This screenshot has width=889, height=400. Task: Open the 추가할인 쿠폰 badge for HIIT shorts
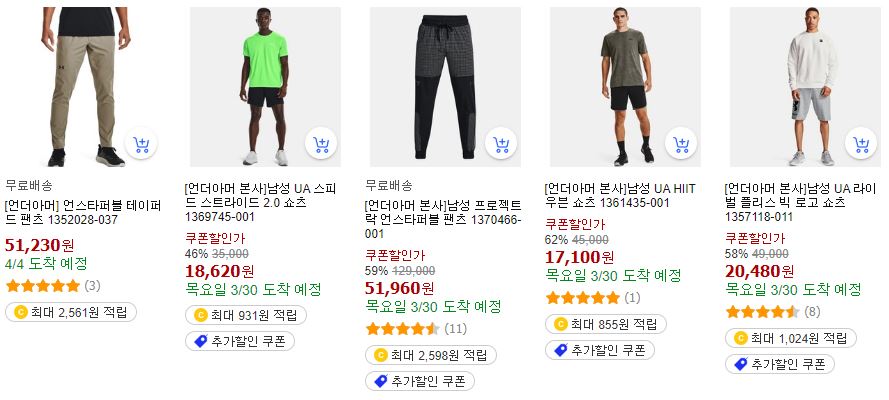click(600, 350)
